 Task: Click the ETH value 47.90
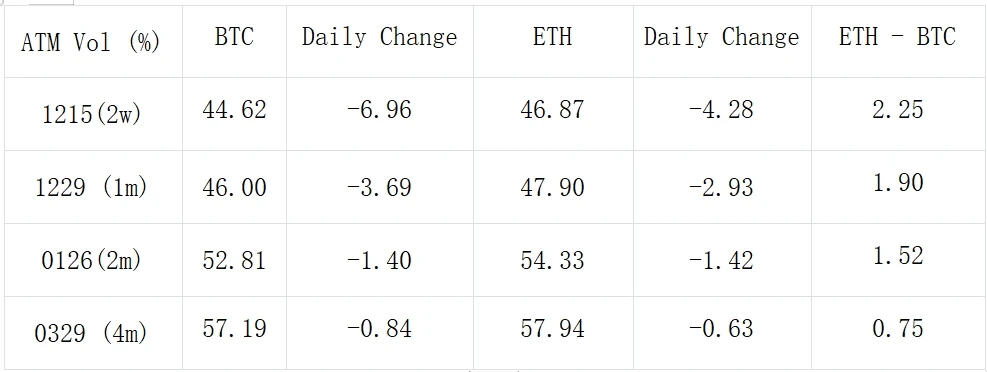(x=552, y=188)
